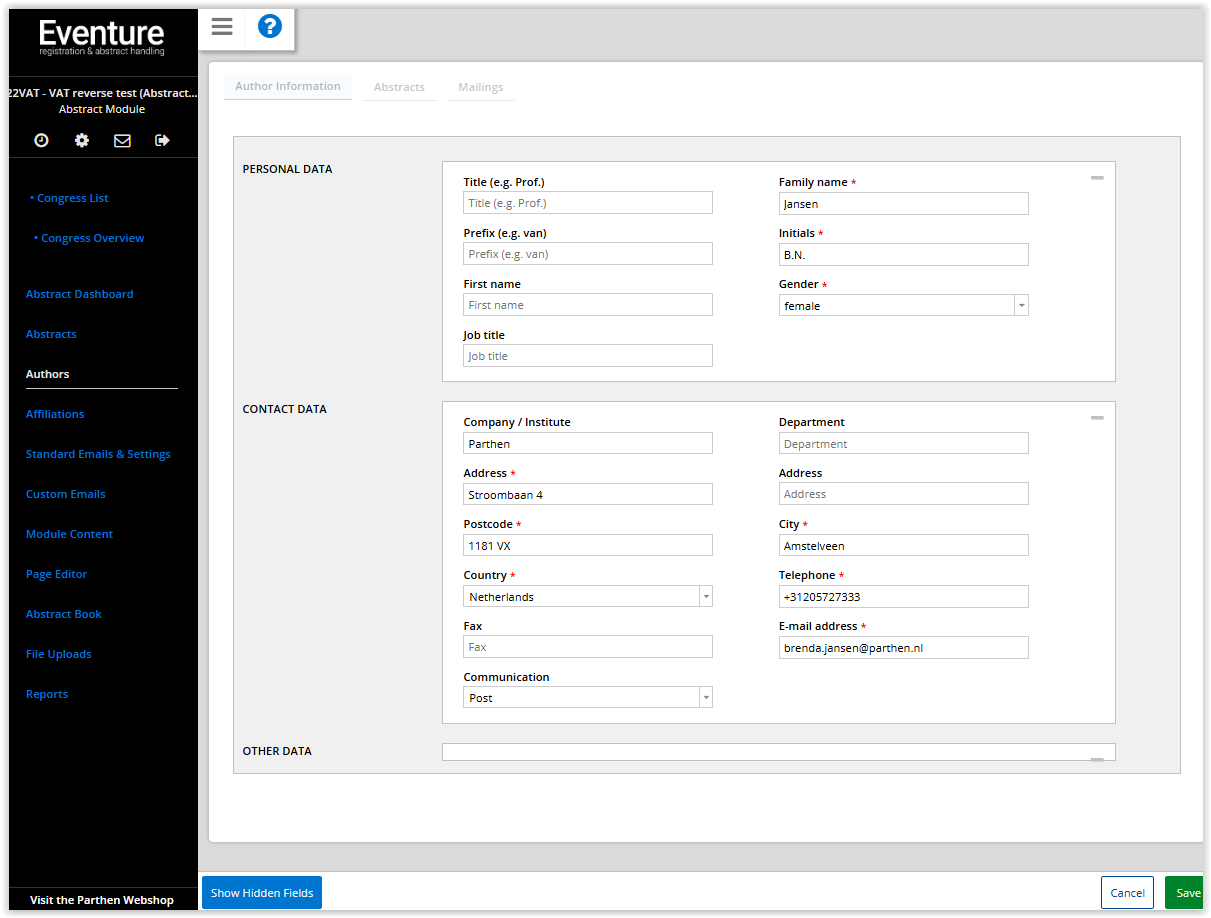Click the blue help question mark icon
1211x918 pixels.
[270, 27]
